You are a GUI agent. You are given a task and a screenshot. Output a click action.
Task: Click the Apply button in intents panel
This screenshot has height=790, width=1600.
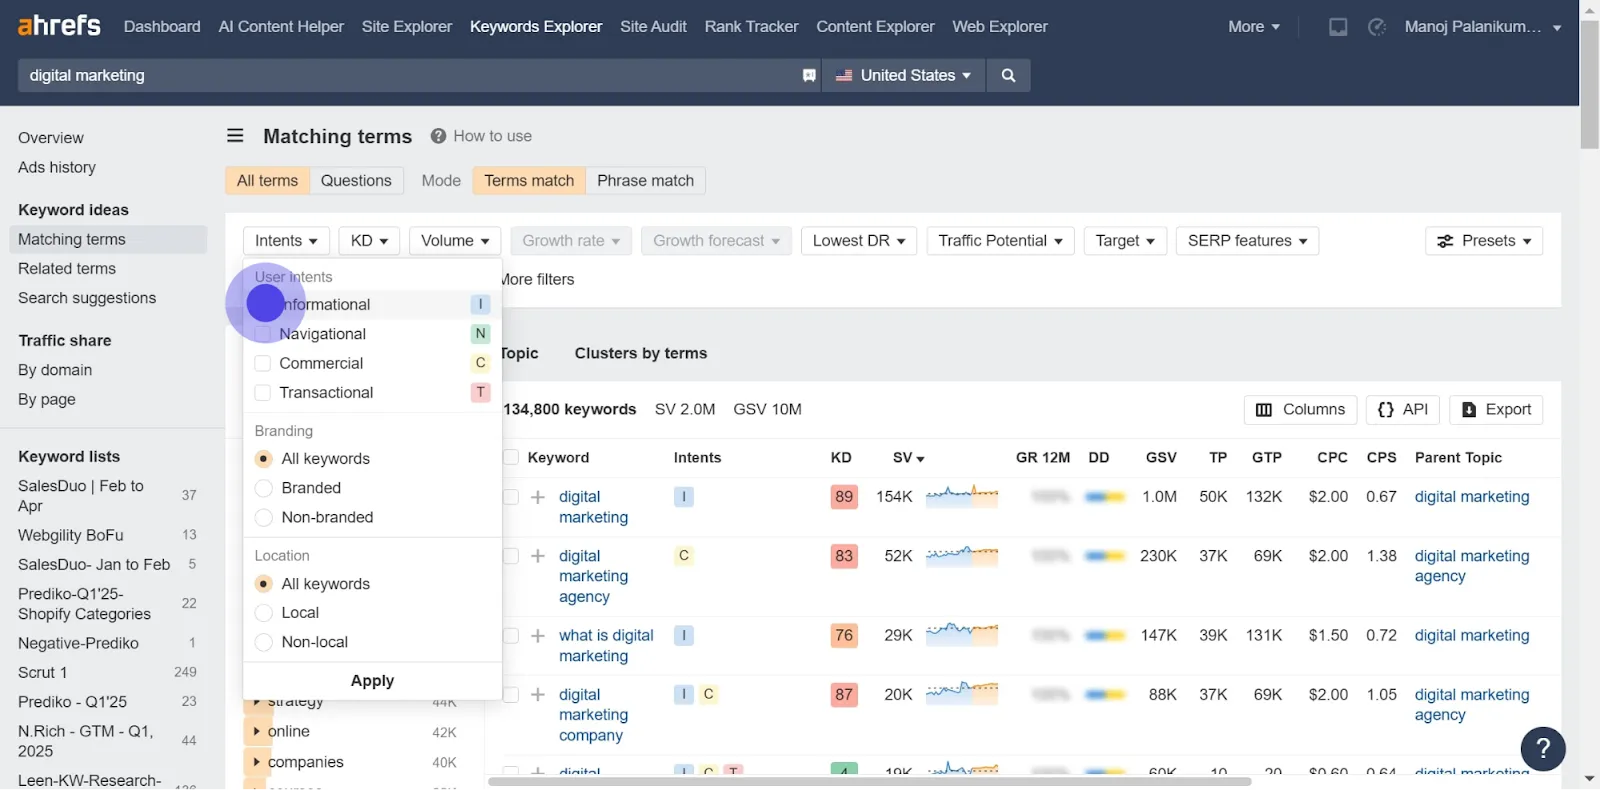(372, 681)
